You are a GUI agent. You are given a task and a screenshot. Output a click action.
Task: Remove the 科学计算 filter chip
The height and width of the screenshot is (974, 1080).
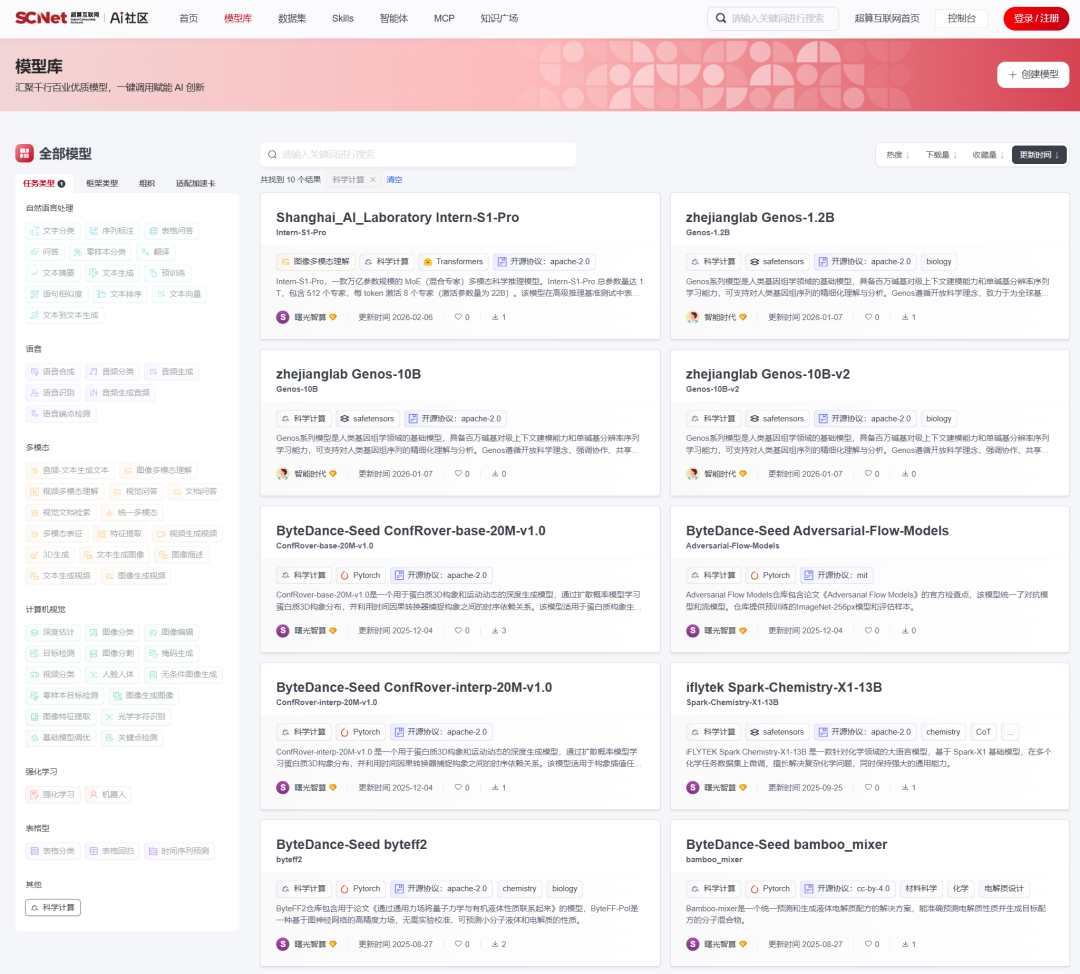[373, 180]
